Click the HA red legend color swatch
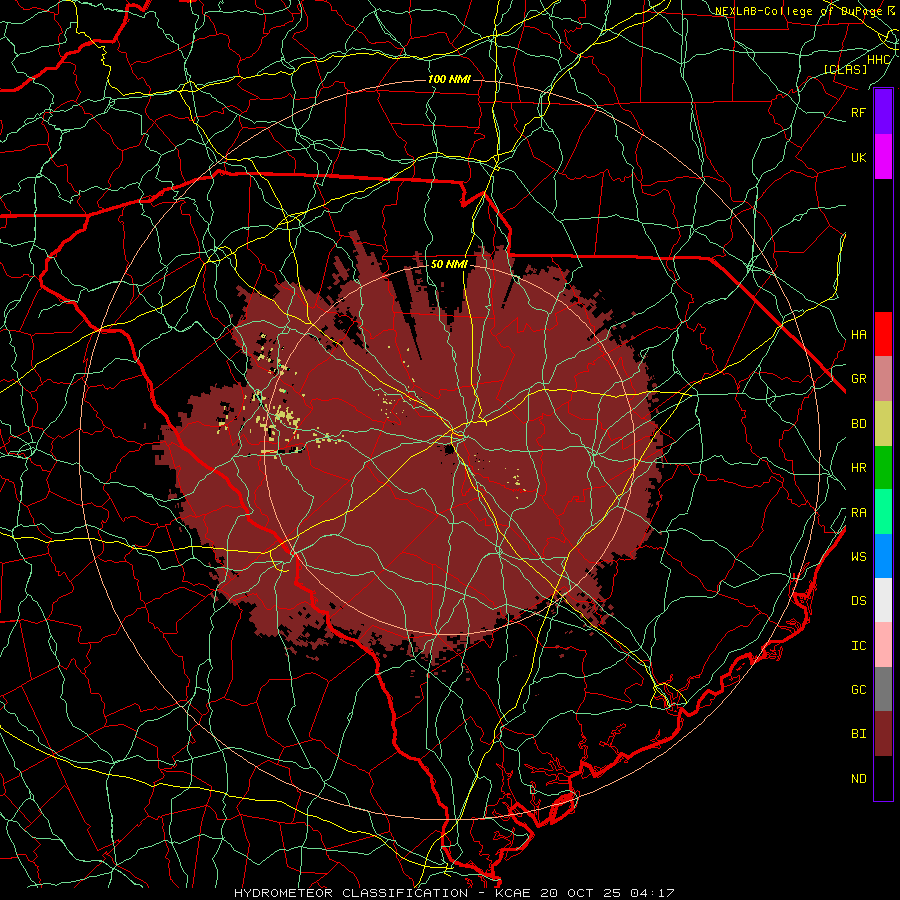This screenshot has width=900, height=900. (x=883, y=334)
